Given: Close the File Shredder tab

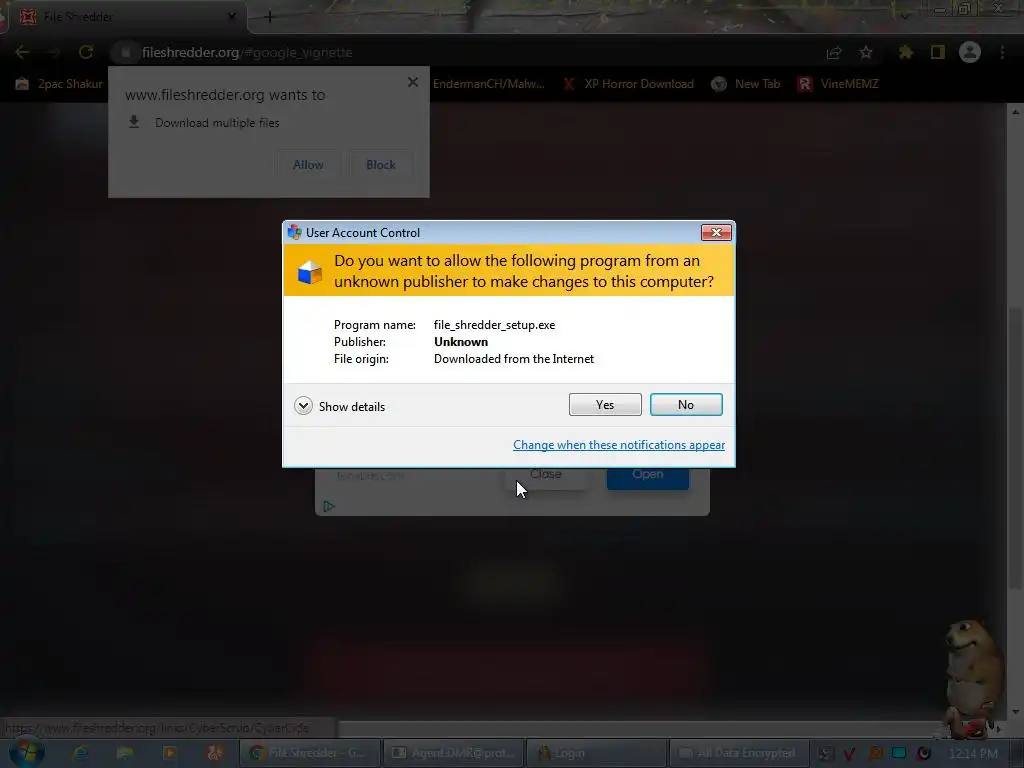Looking at the screenshot, I should click(232, 16).
